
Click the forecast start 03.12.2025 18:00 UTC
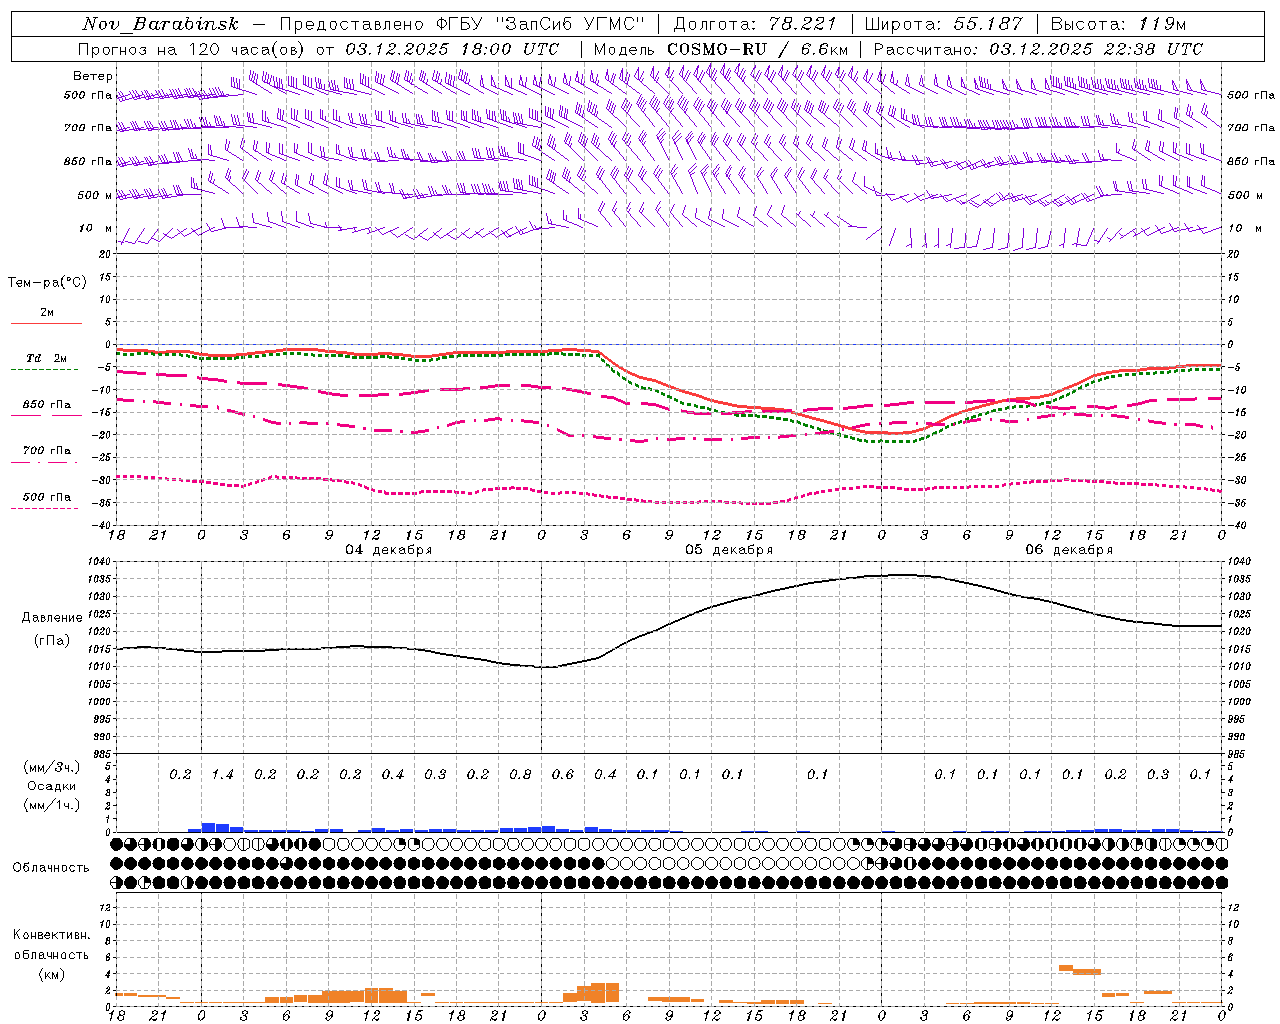pyautogui.click(x=454, y=49)
